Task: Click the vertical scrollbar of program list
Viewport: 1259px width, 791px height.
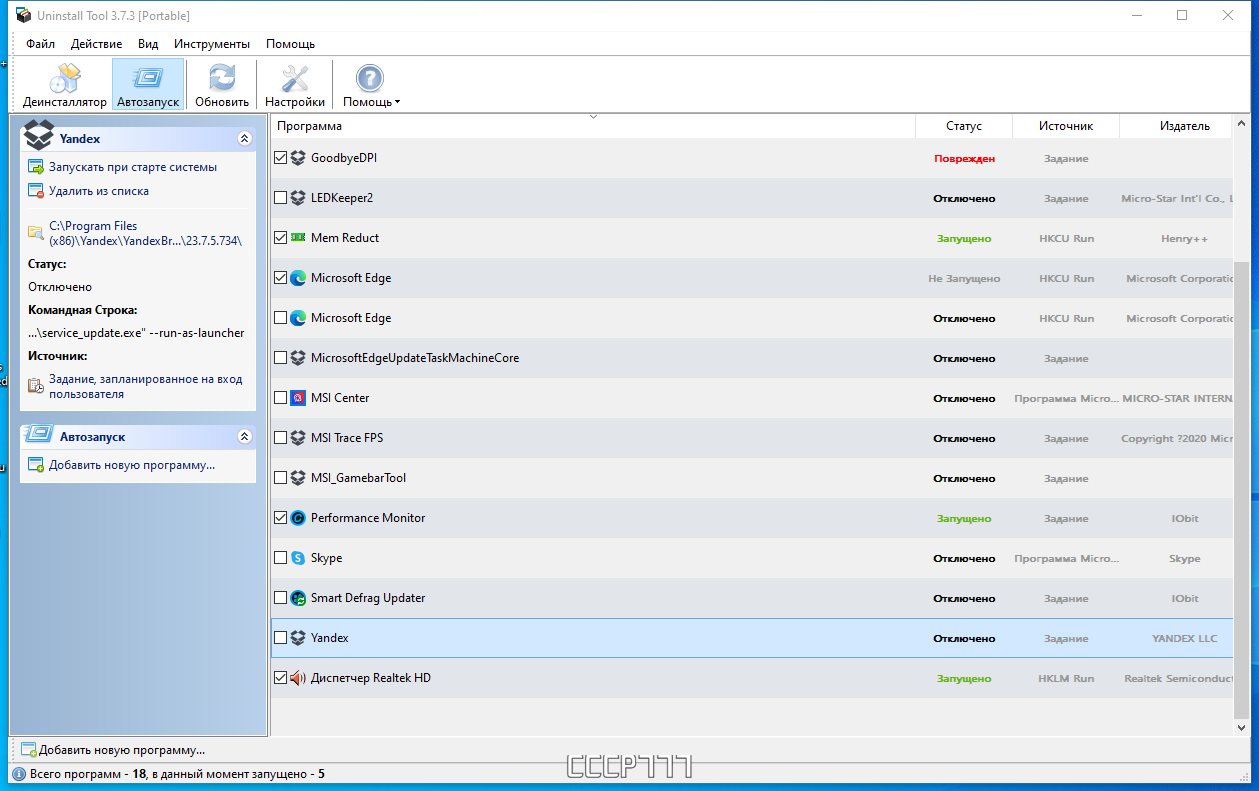Action: click(1241, 490)
